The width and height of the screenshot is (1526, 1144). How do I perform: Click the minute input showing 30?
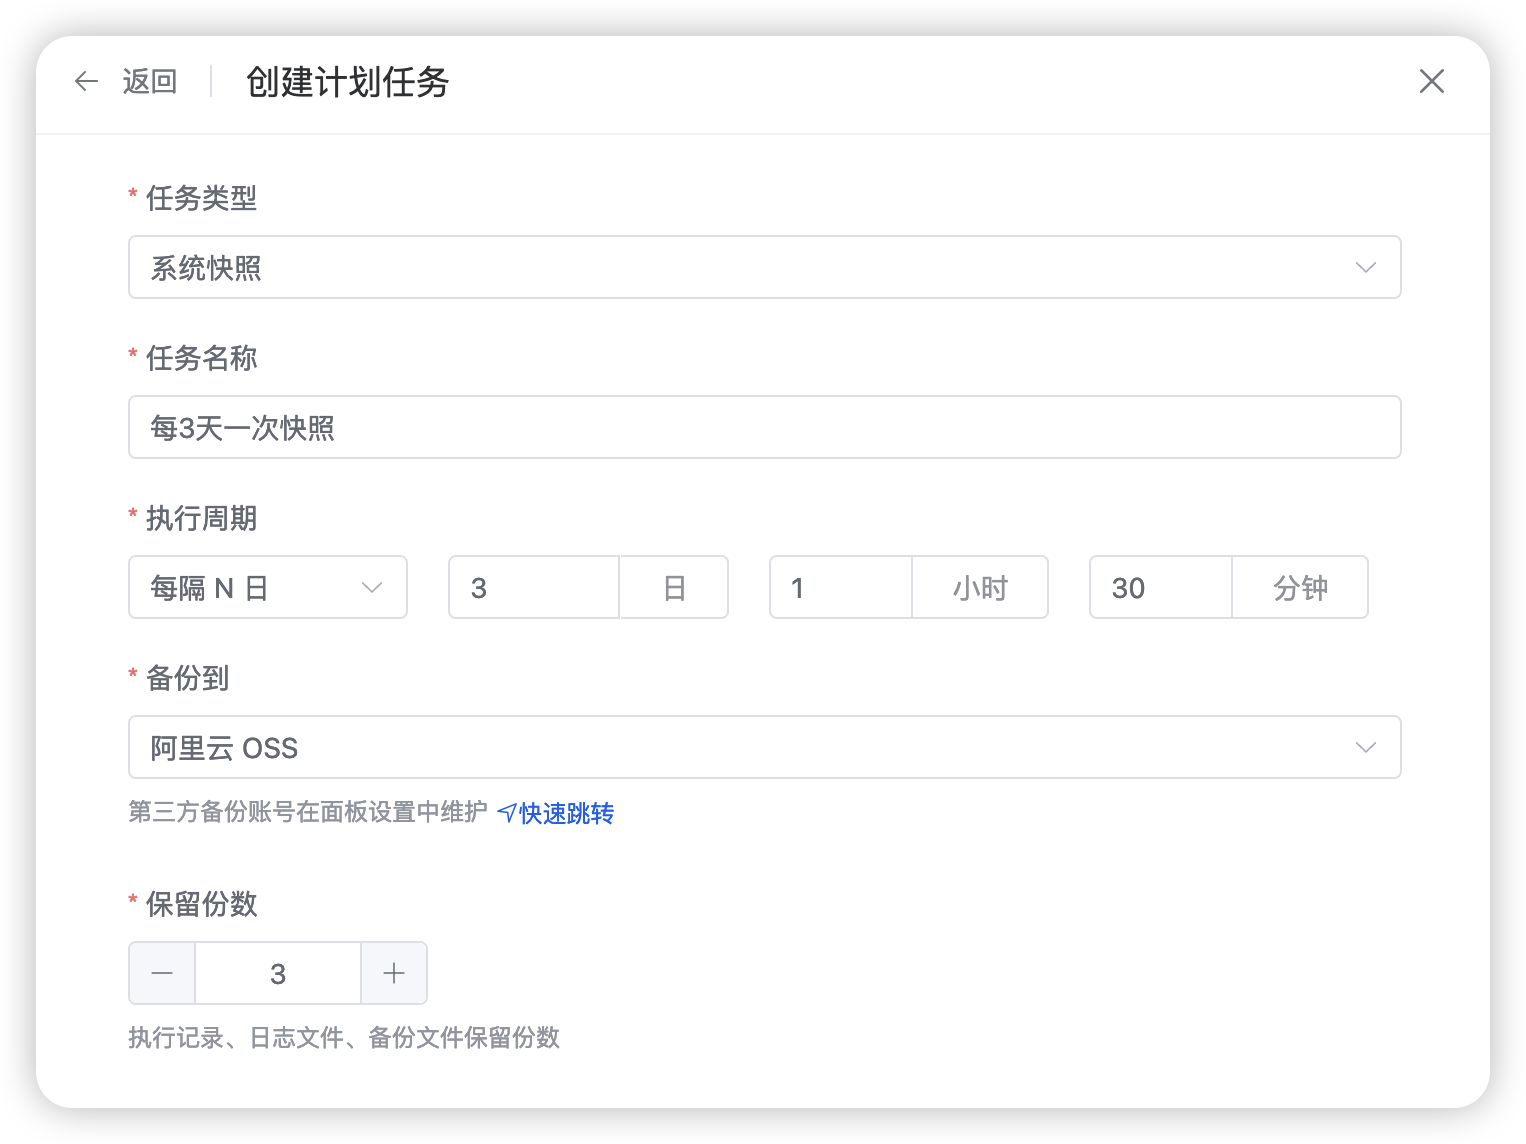pyautogui.click(x=1160, y=588)
